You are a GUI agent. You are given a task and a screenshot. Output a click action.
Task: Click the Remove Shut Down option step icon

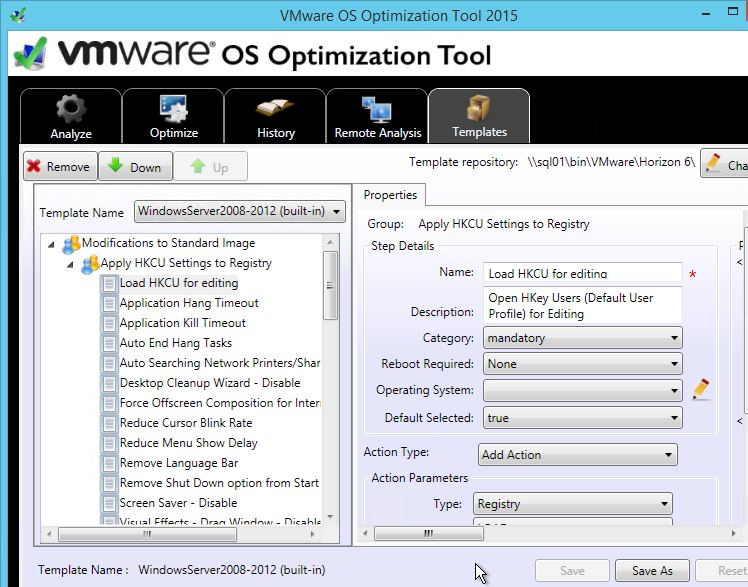[109, 484]
